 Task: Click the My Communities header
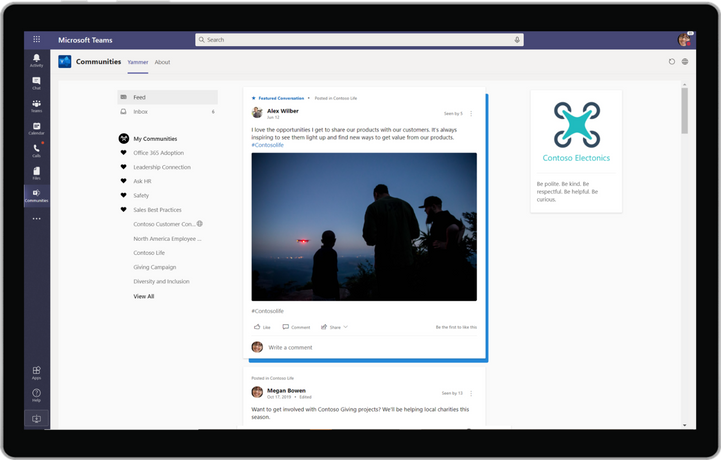155,138
